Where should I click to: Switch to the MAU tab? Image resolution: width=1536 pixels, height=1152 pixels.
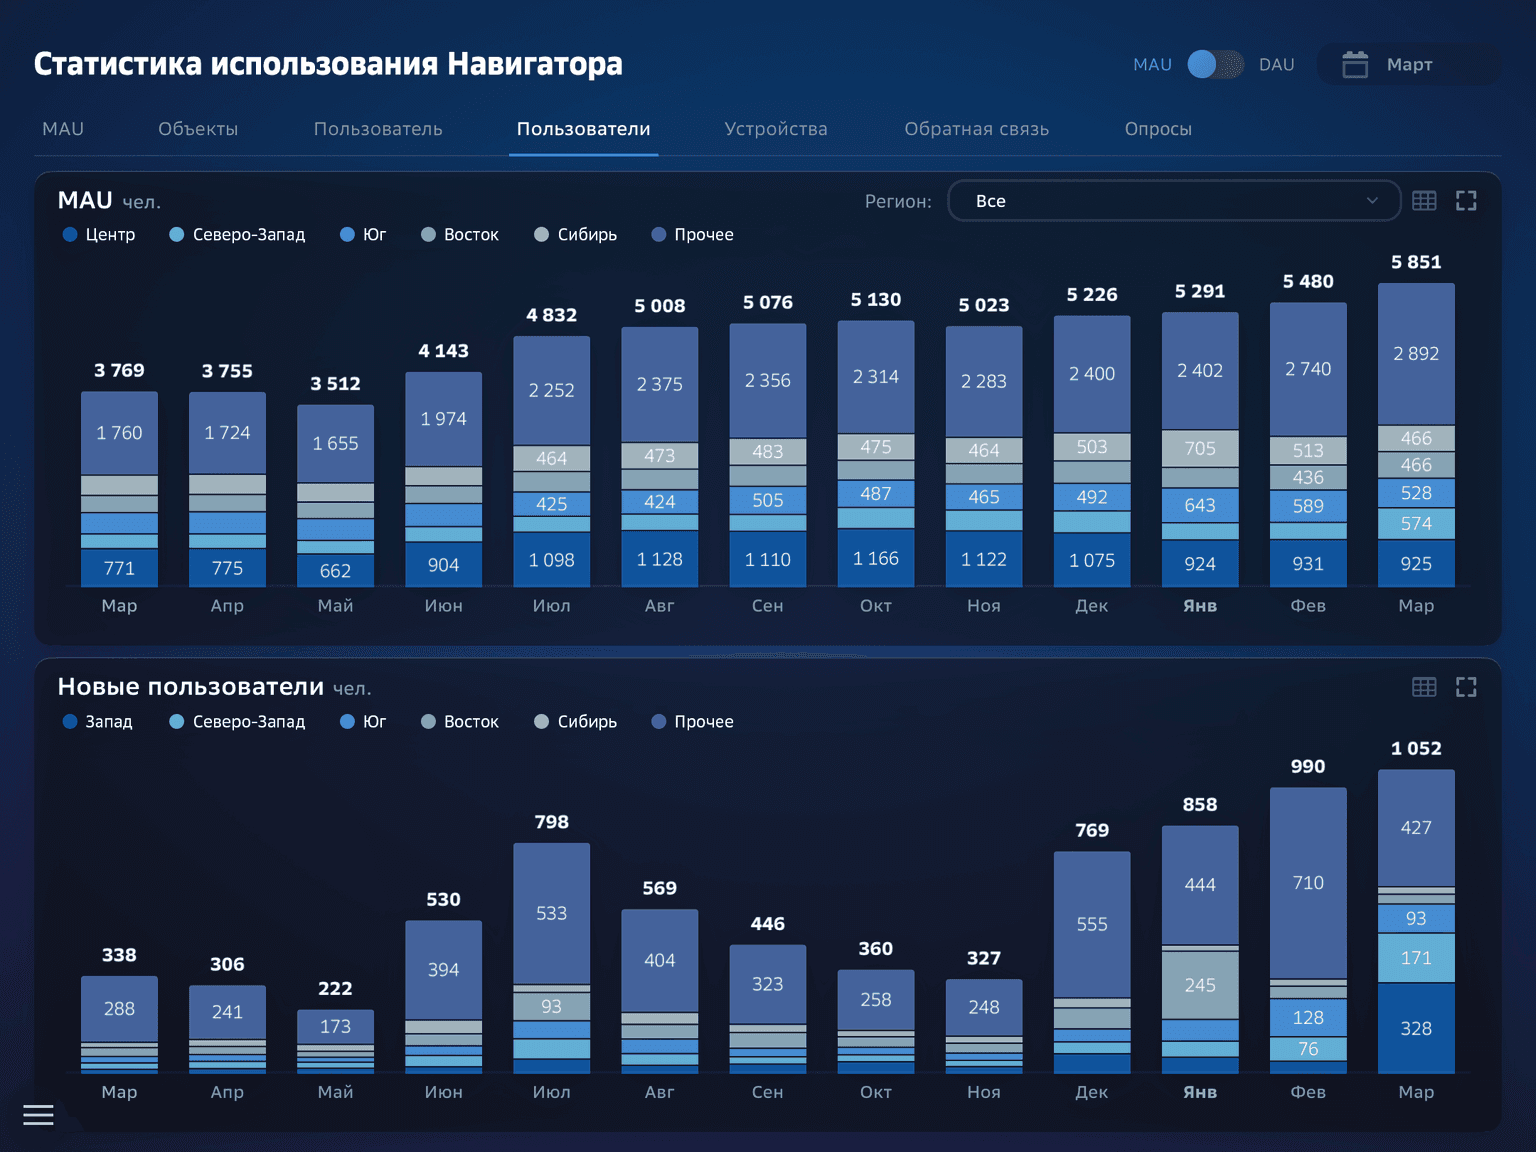(63, 129)
